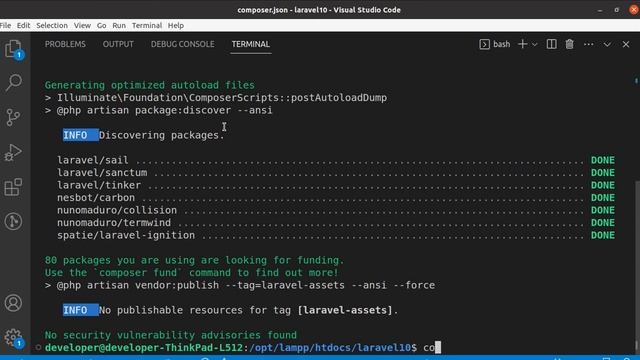Open the Run menu
640x360 pixels.
(x=119, y=25)
